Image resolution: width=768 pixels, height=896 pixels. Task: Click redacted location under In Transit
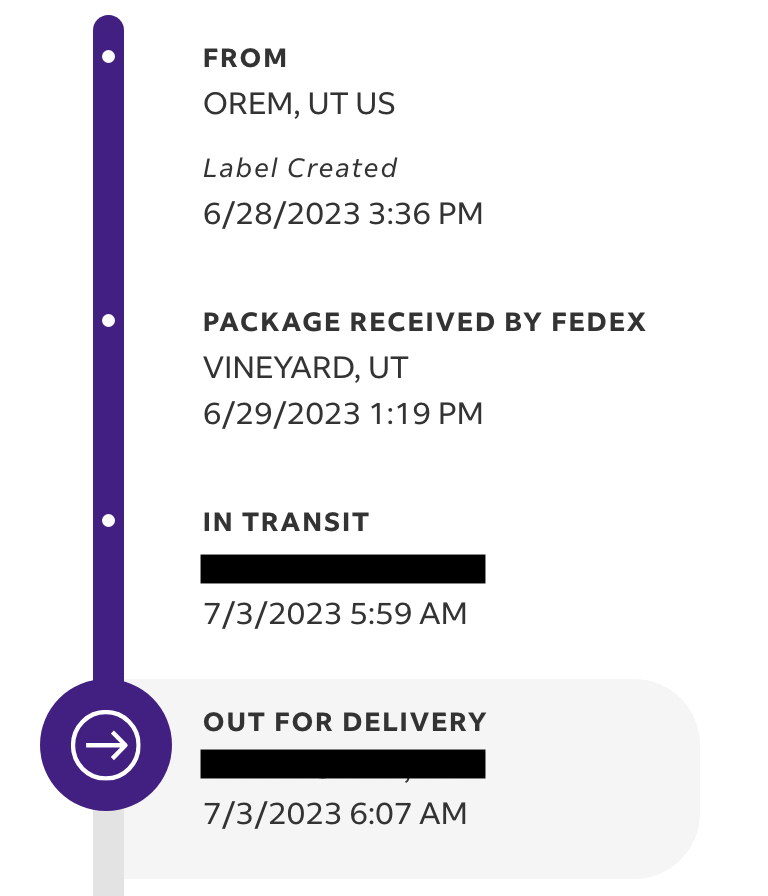tap(343, 569)
